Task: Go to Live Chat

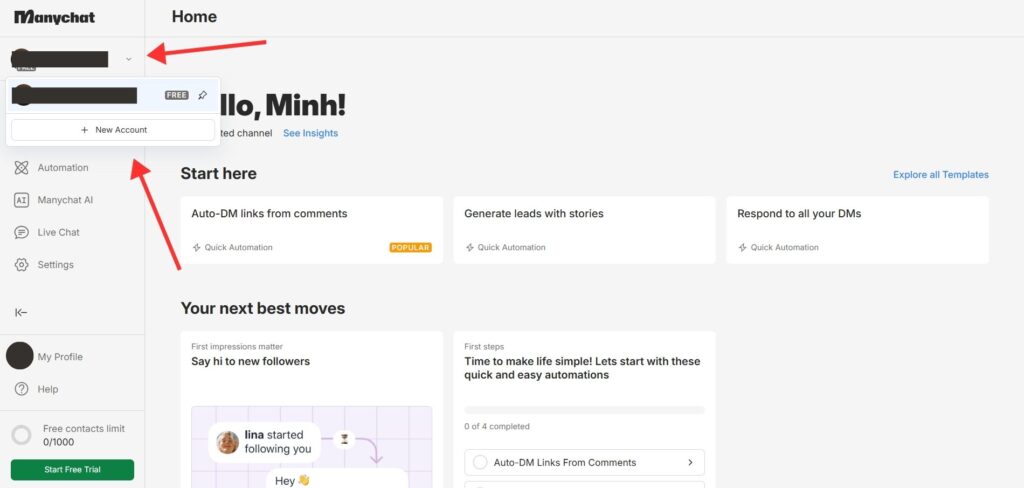Action: point(59,233)
